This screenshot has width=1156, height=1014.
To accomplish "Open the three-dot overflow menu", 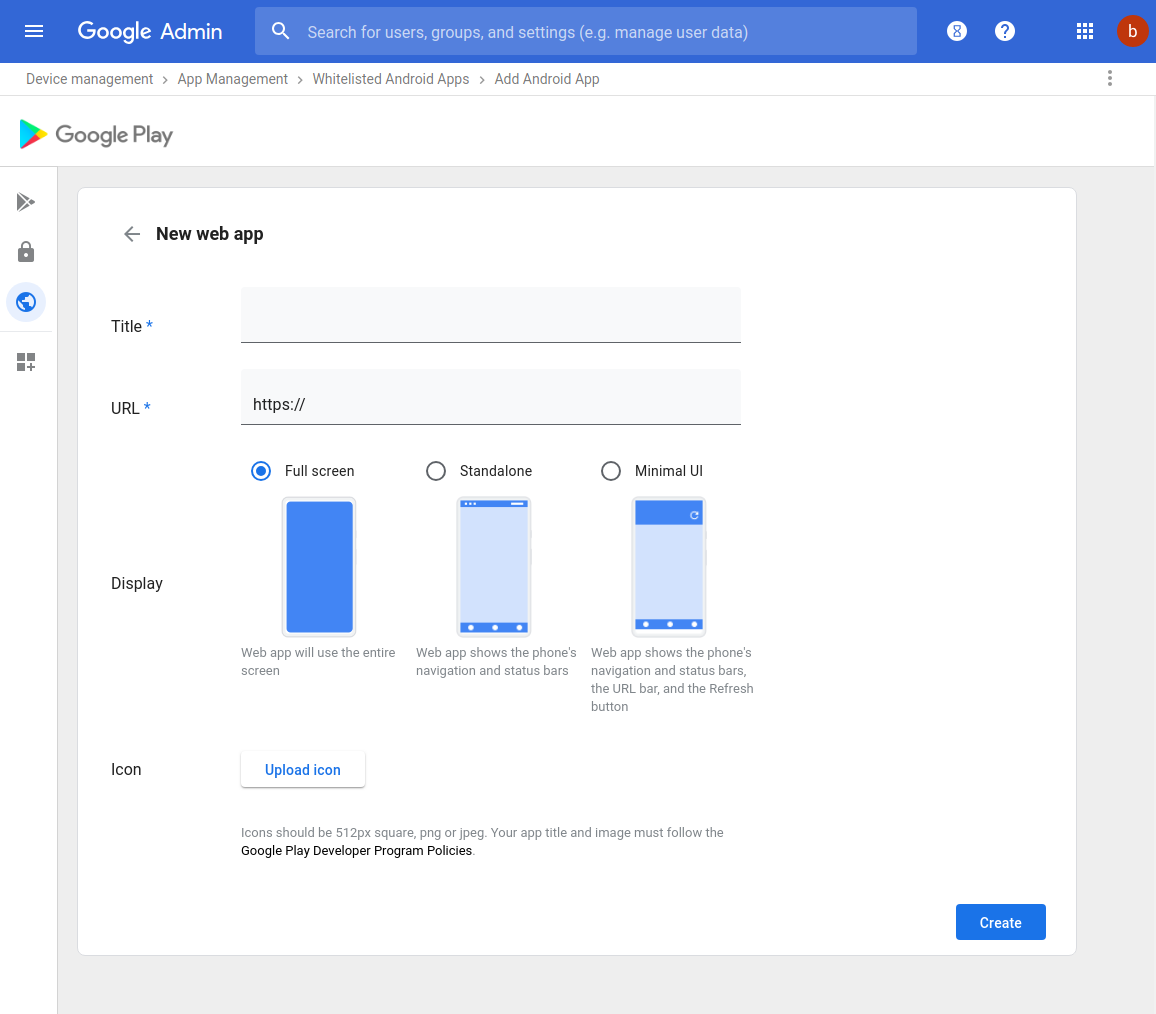I will [x=1110, y=77].
